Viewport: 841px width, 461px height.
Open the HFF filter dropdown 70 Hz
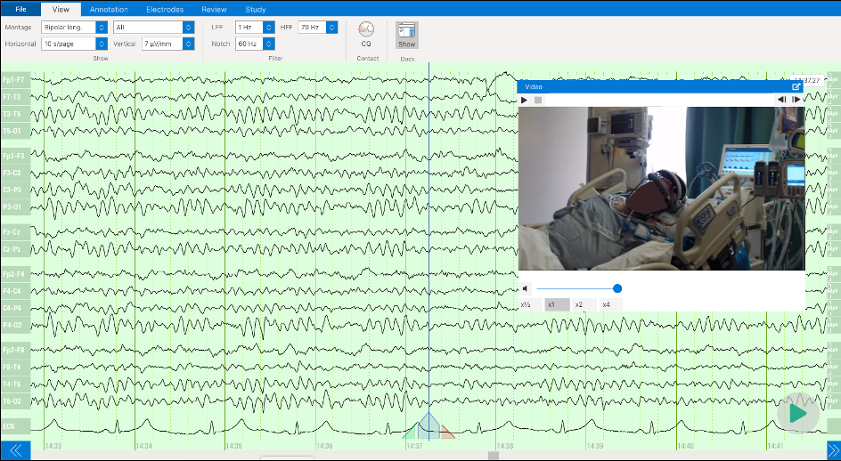pyautogui.click(x=318, y=27)
